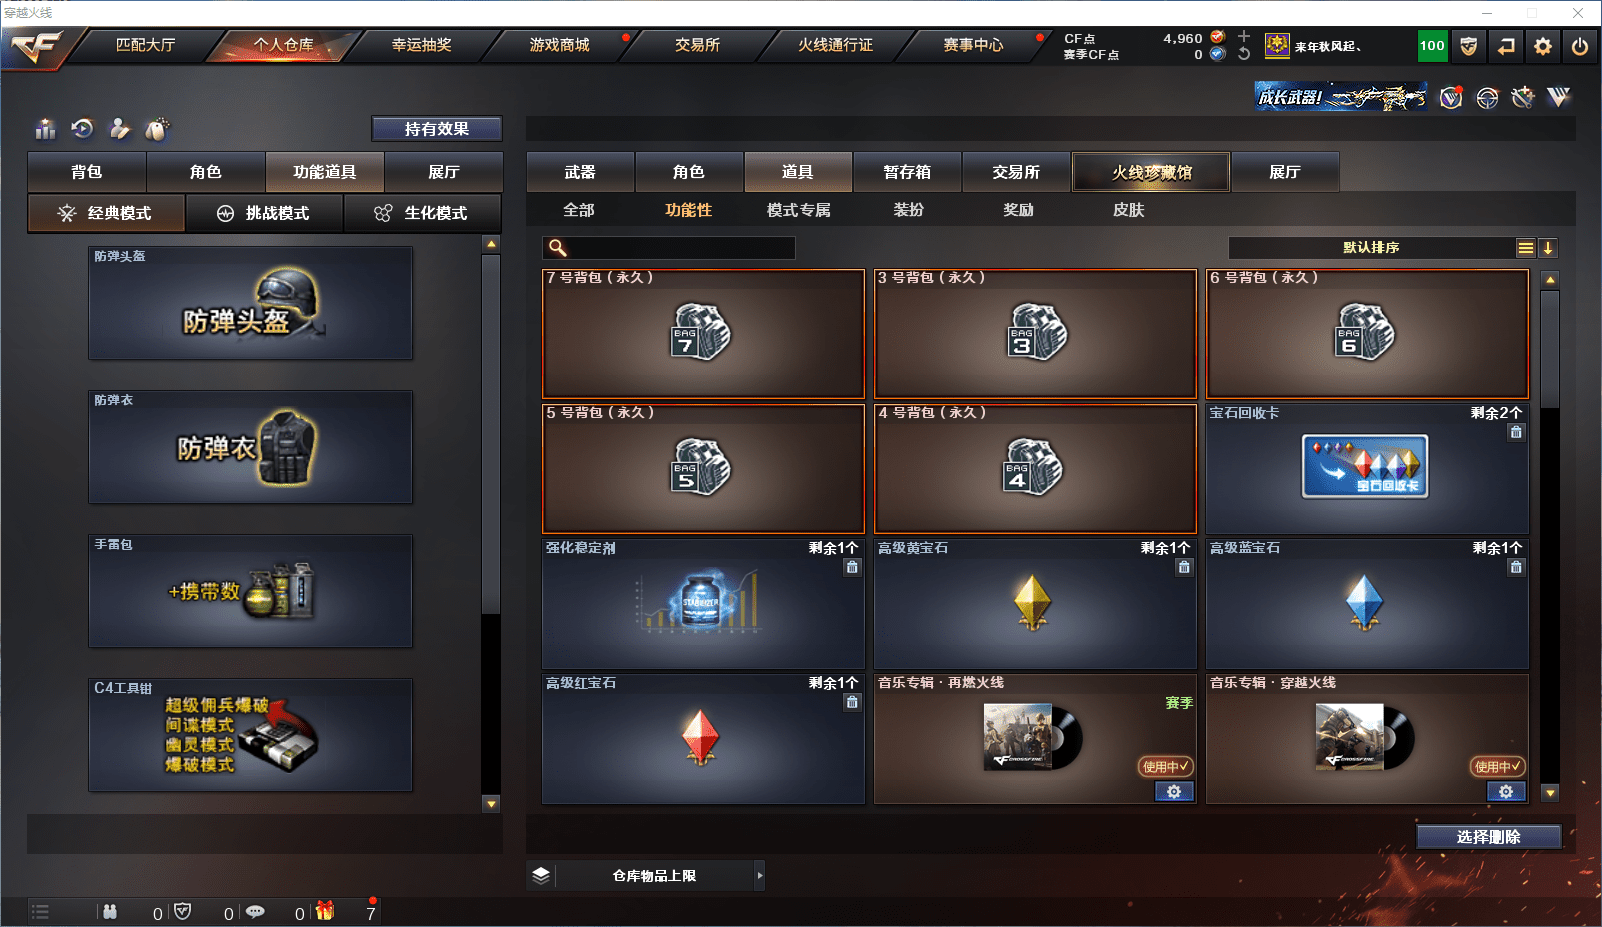Screen dimensions: 1602x927
Task: Click the 持有效果 button
Action: 437,129
